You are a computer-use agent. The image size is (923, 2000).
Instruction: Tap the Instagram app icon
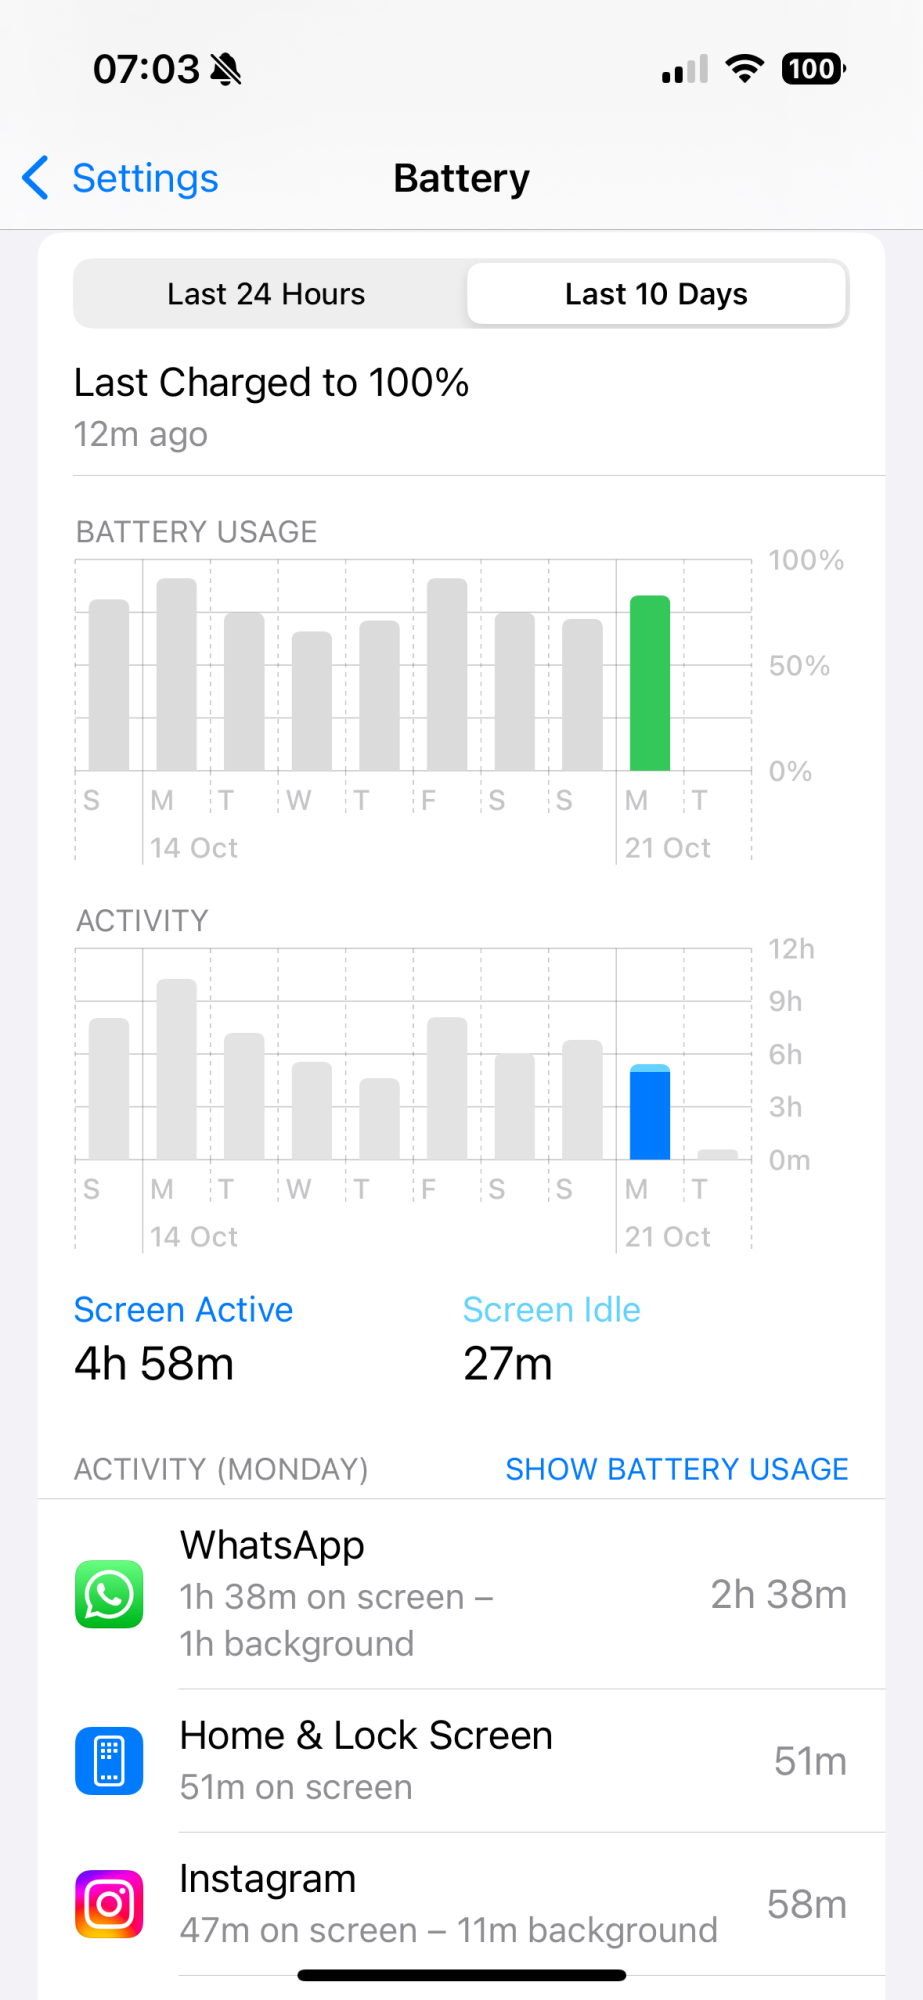click(x=109, y=1904)
